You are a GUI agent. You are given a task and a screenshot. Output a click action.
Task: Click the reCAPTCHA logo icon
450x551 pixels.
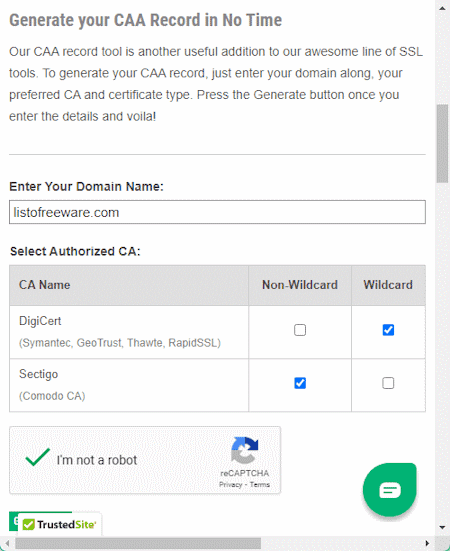pos(244,450)
